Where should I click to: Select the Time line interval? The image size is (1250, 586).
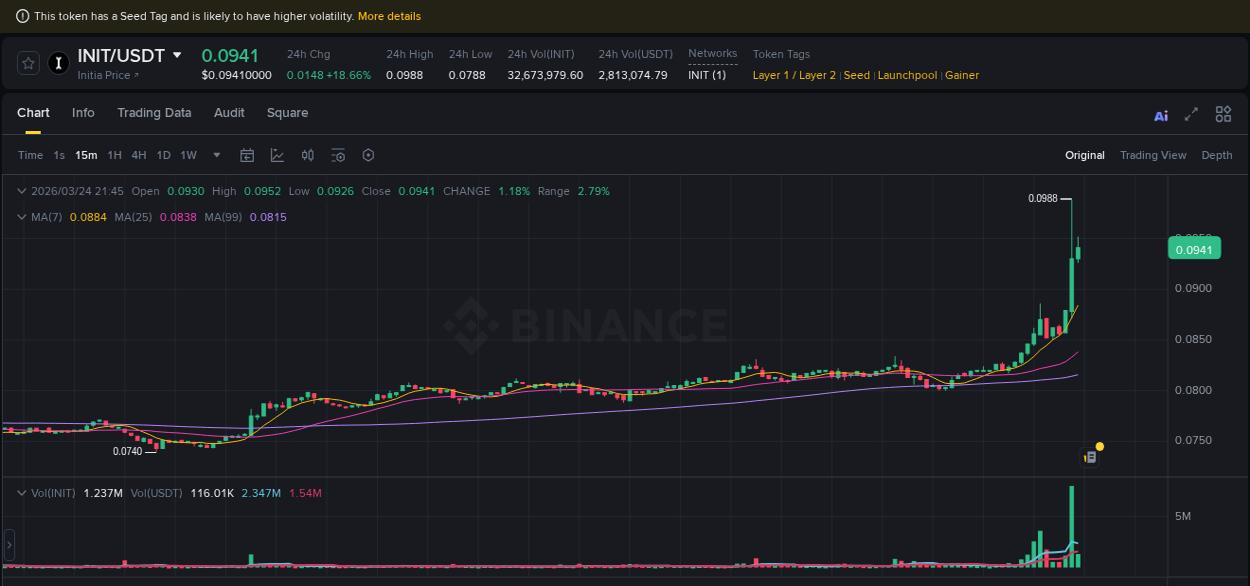coord(31,155)
